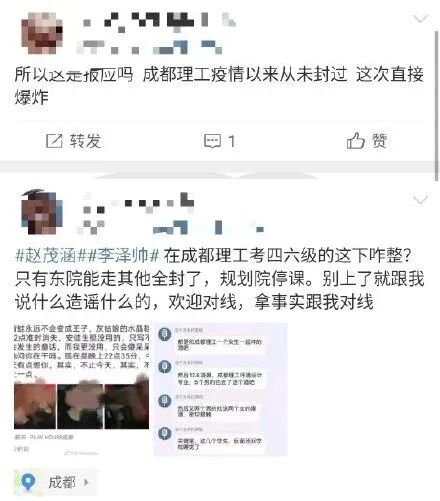This screenshot has height=501, width=440.
Task: Tap the 转发 label
Action: [x=85, y=141]
